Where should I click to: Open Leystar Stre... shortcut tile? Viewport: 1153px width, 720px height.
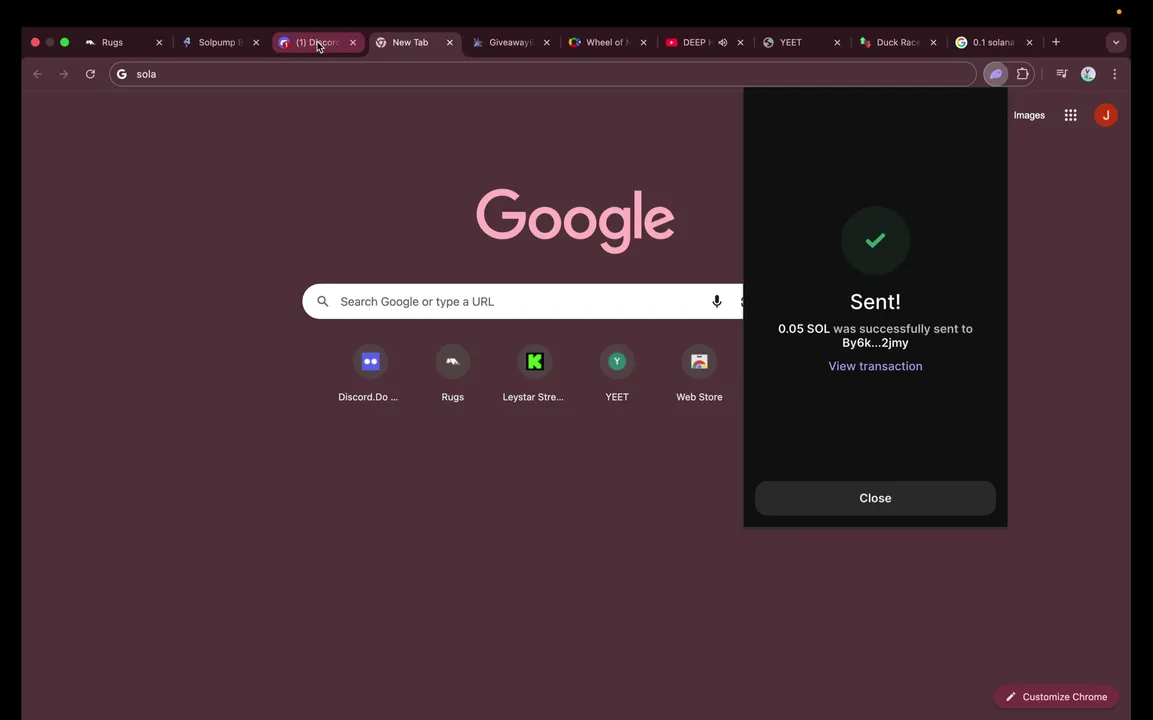[x=534, y=374]
